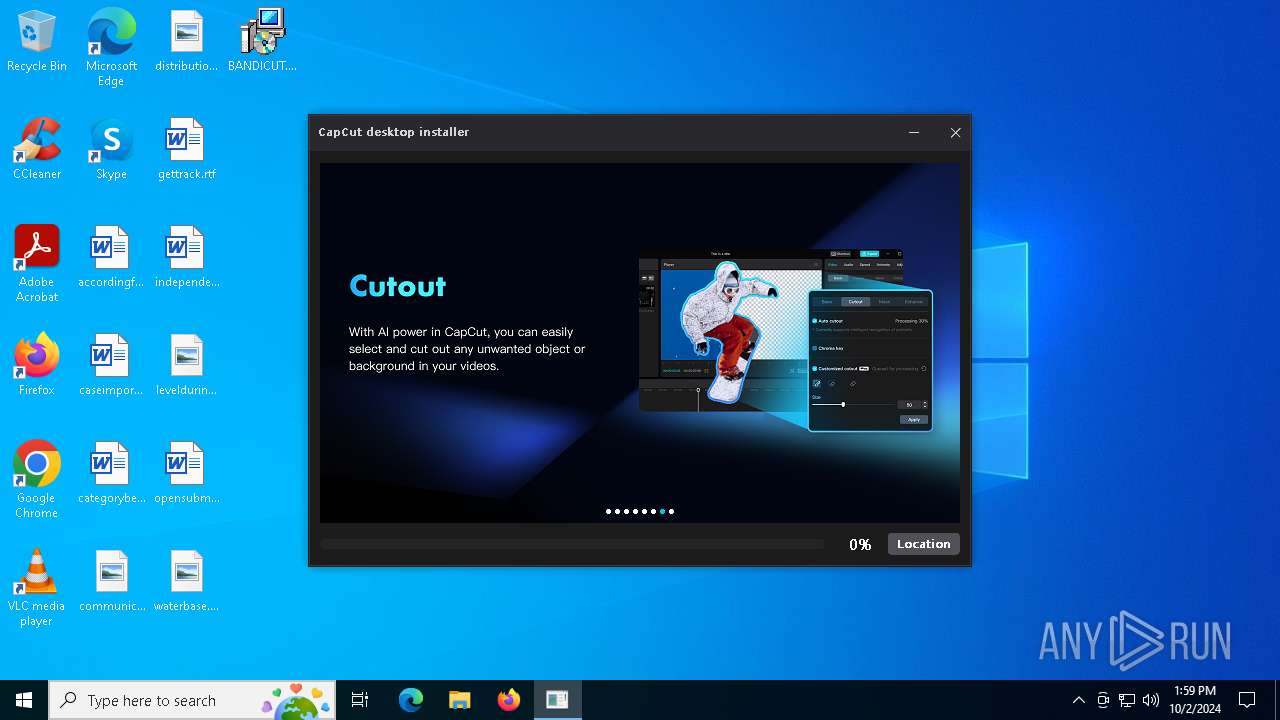The image size is (1280, 720).
Task: Click the taskbar clock showing 1:59 PM
Action: 1195,700
